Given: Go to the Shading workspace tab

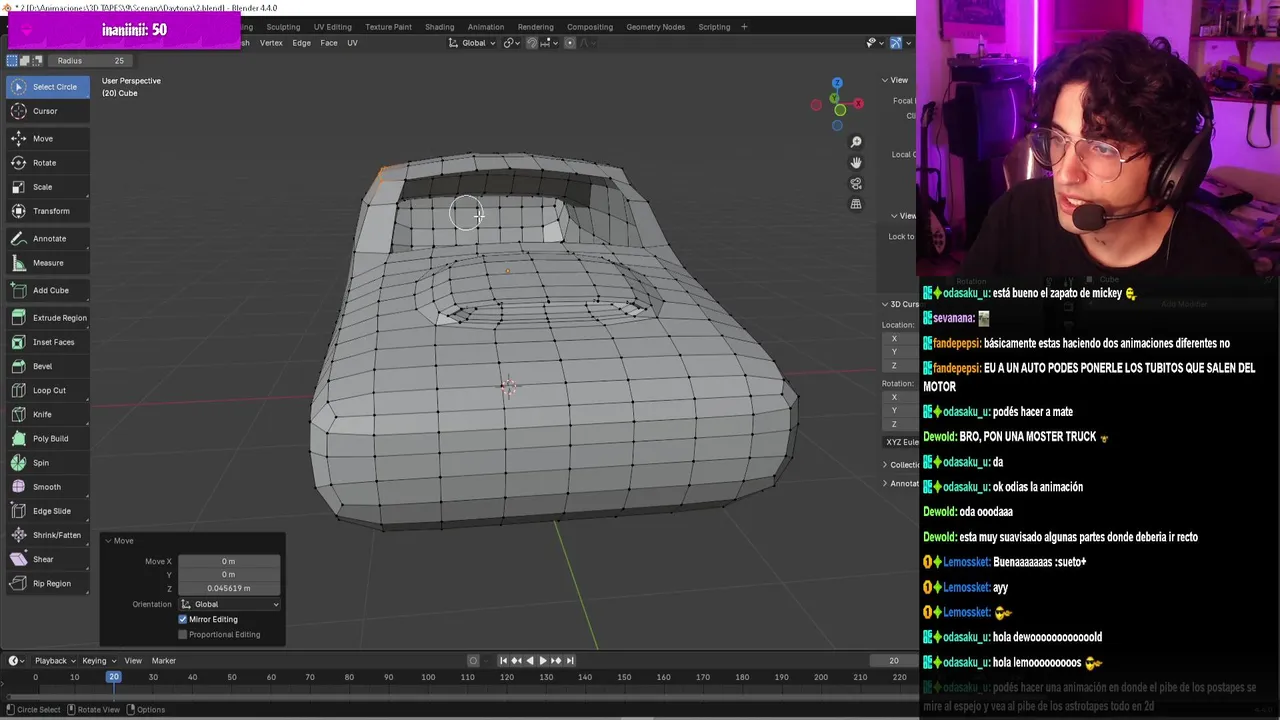Looking at the screenshot, I should [439, 27].
